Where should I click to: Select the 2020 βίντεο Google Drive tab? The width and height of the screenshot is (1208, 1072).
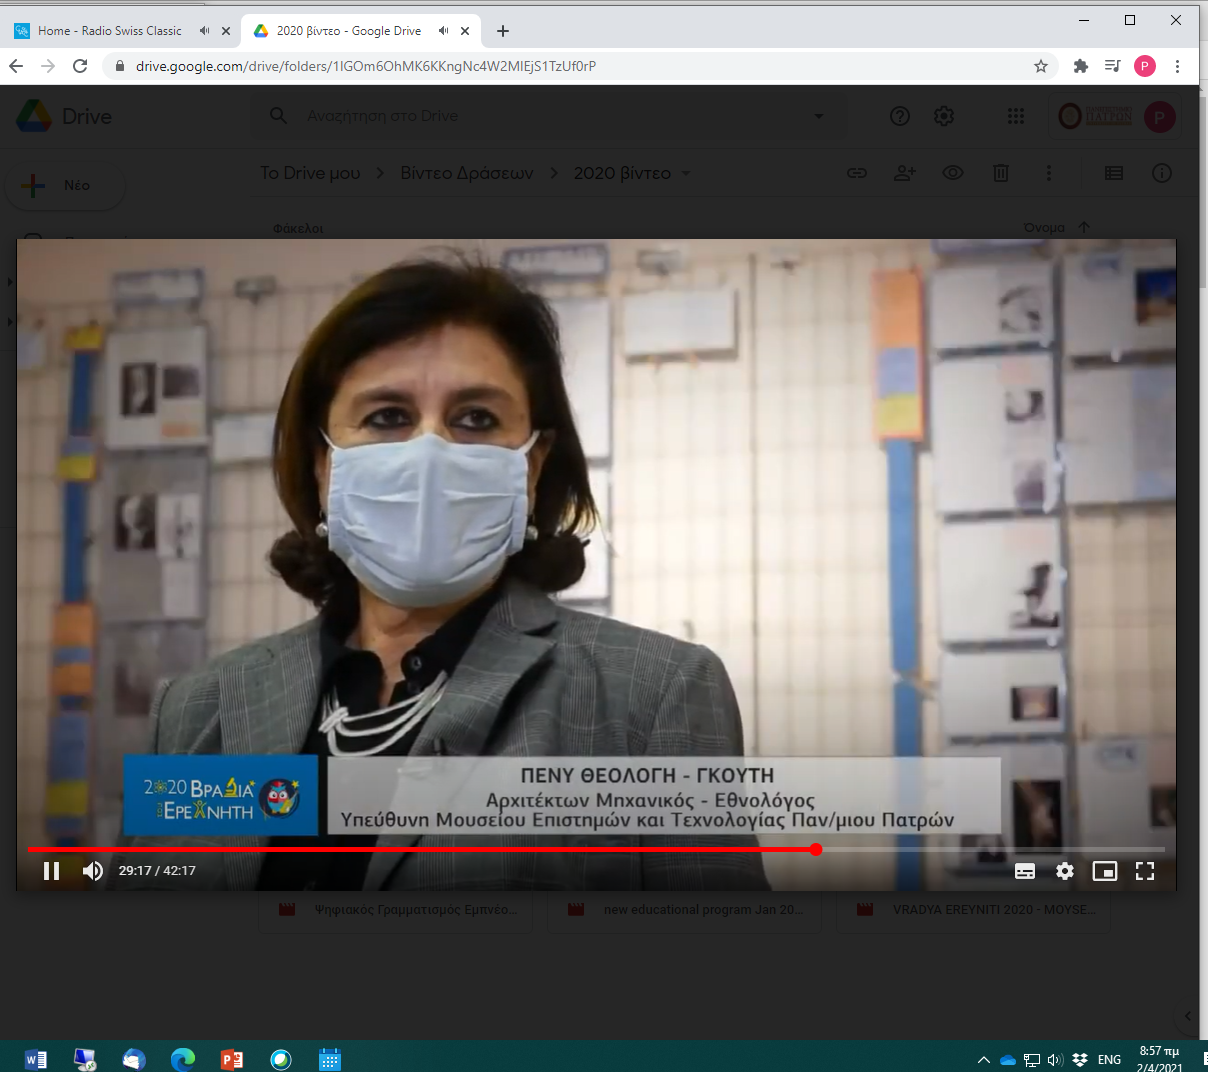tap(349, 31)
